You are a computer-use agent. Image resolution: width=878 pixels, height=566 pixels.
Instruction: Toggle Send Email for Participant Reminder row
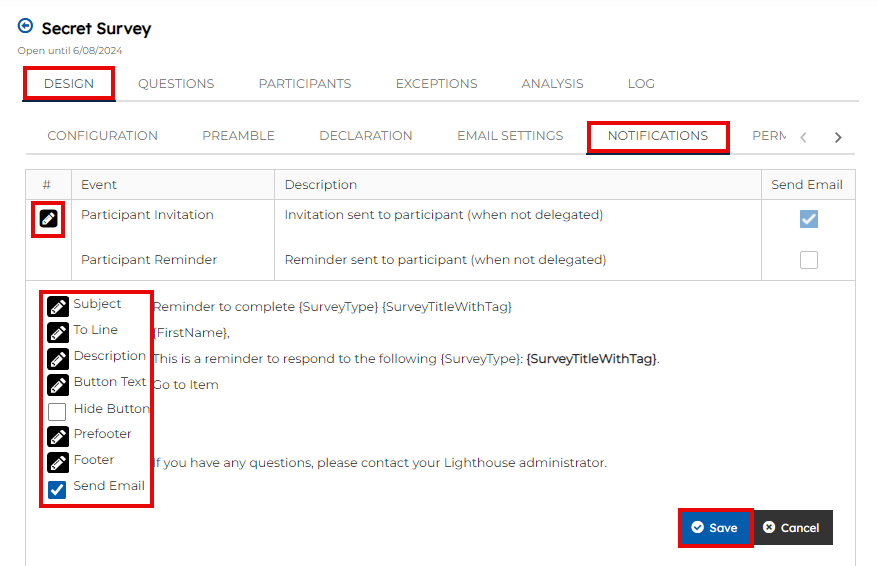click(x=808, y=260)
